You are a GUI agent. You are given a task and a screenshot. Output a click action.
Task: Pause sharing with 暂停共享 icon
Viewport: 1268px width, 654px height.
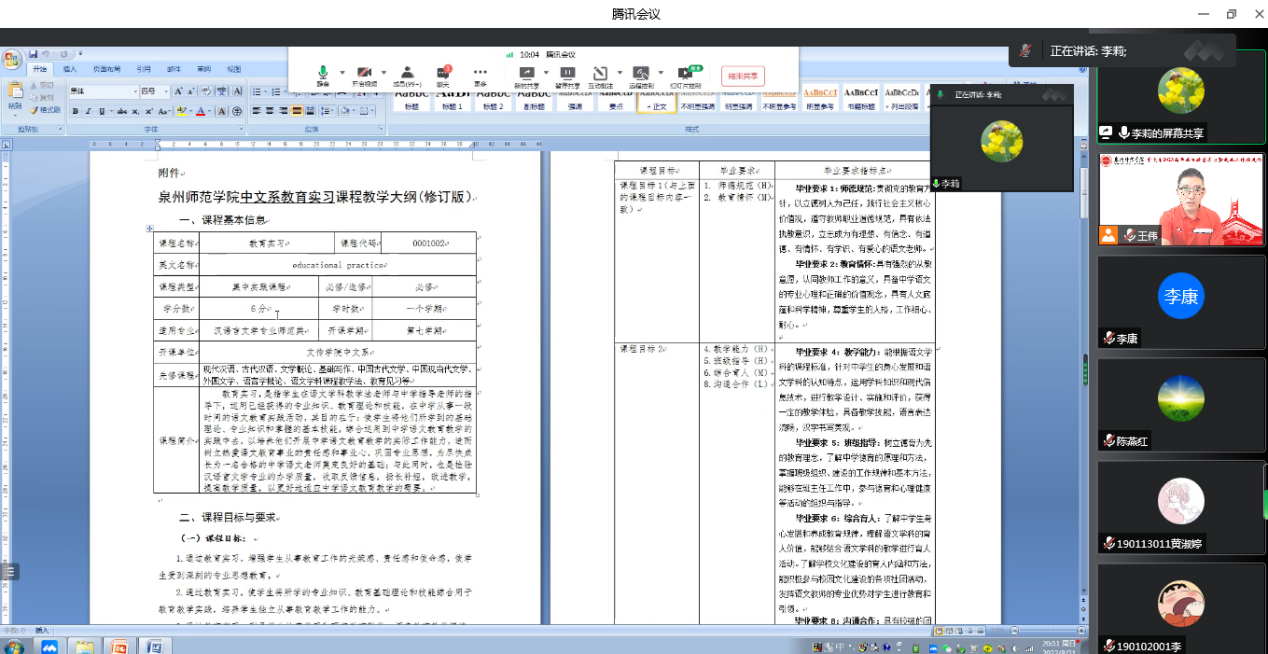point(567,74)
